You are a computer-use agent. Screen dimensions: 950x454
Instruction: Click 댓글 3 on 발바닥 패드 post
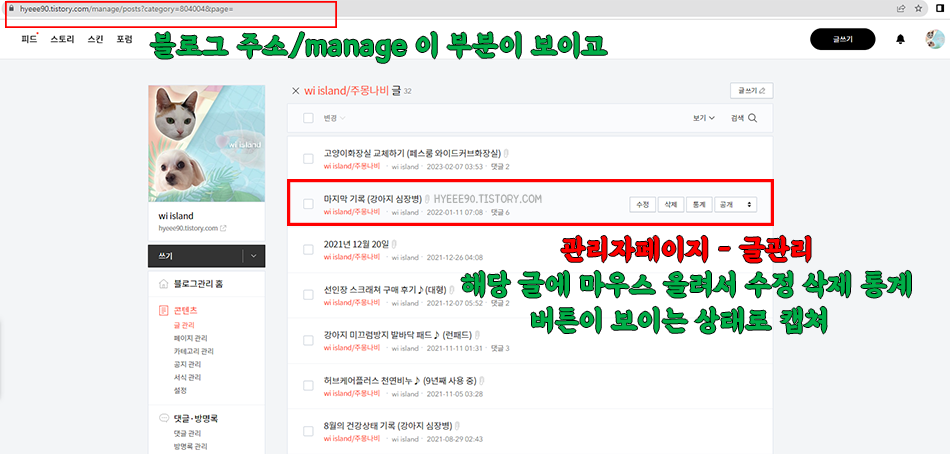pos(500,348)
